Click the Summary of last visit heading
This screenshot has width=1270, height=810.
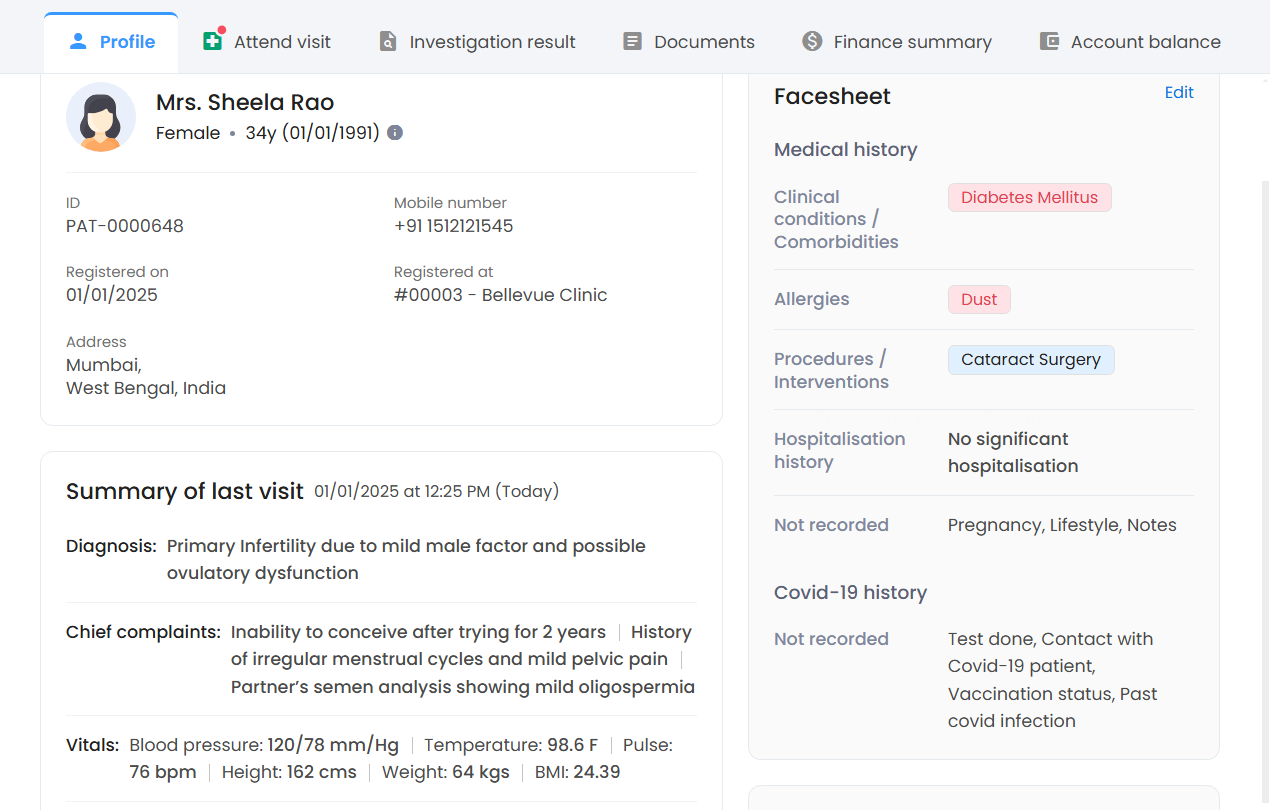pyautogui.click(x=185, y=492)
